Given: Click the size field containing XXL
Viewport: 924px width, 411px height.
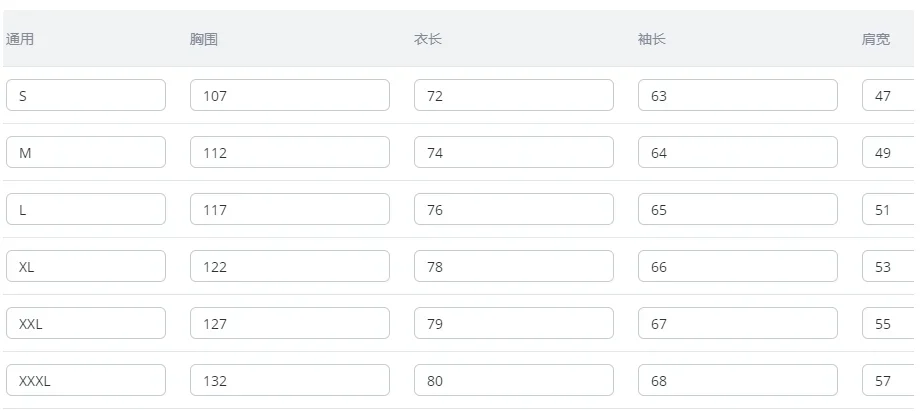Looking at the screenshot, I should [x=86, y=323].
